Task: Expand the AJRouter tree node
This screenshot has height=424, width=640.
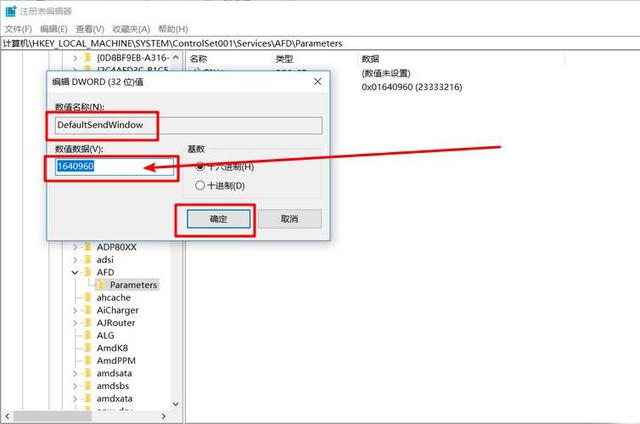Action: (x=75, y=323)
